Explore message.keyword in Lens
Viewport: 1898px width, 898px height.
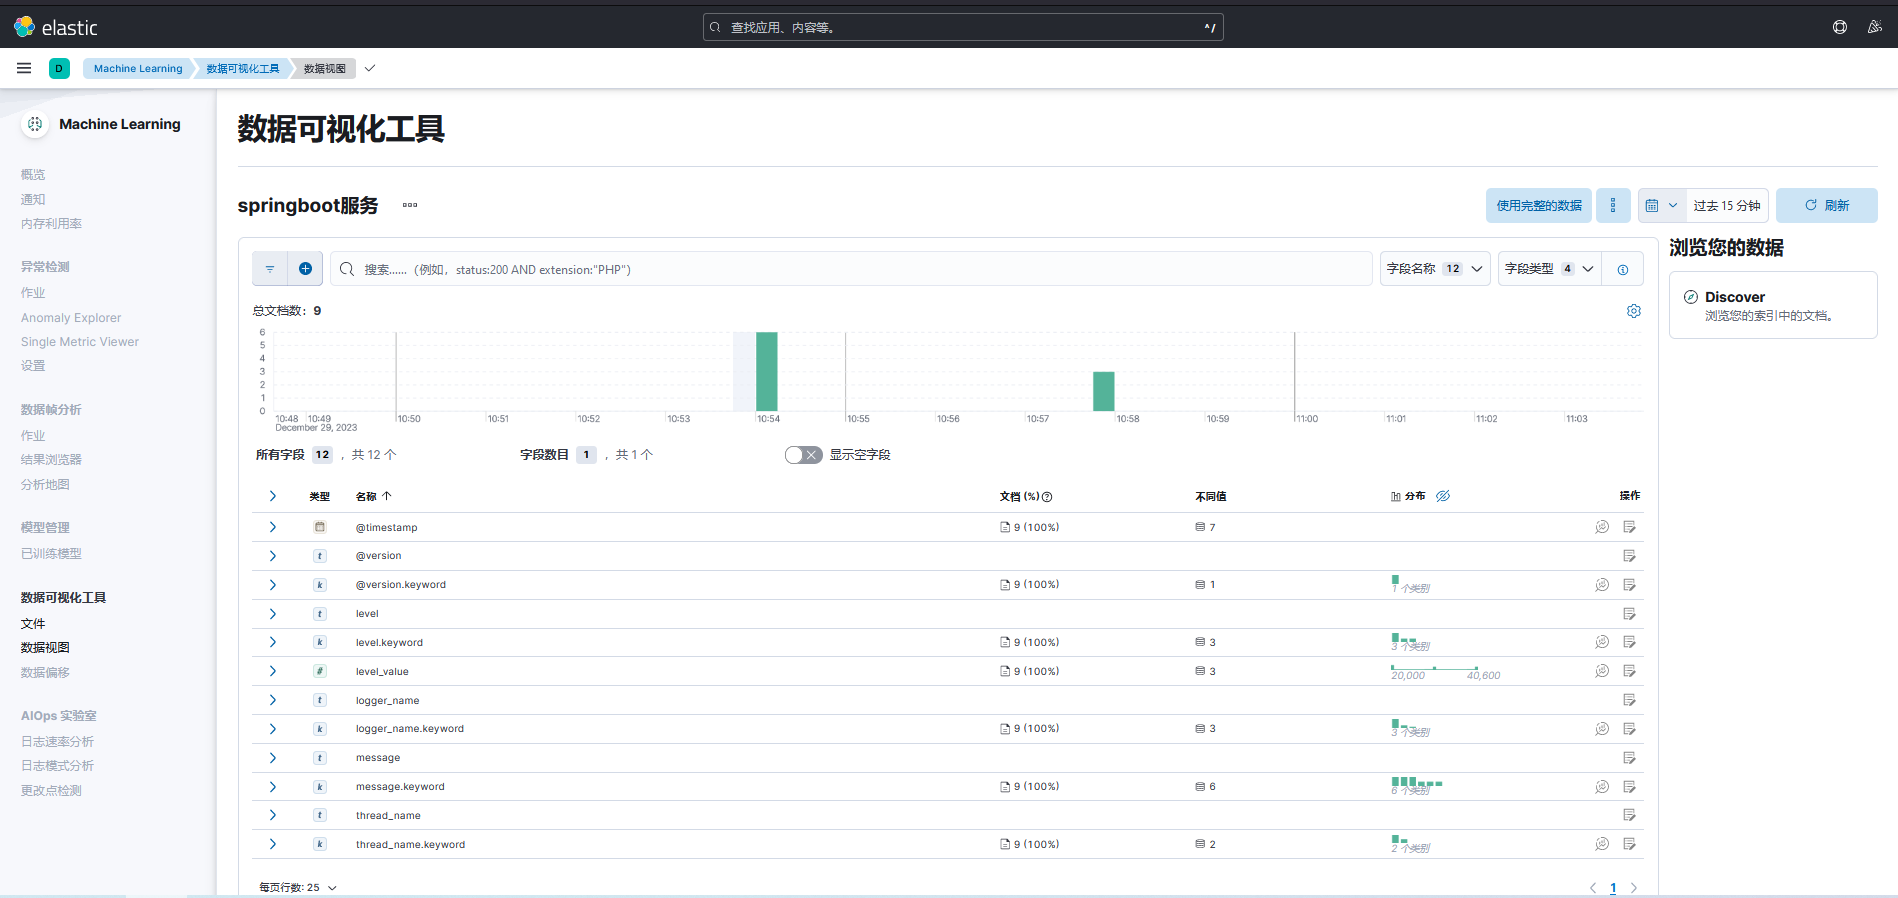pyautogui.click(x=1602, y=787)
